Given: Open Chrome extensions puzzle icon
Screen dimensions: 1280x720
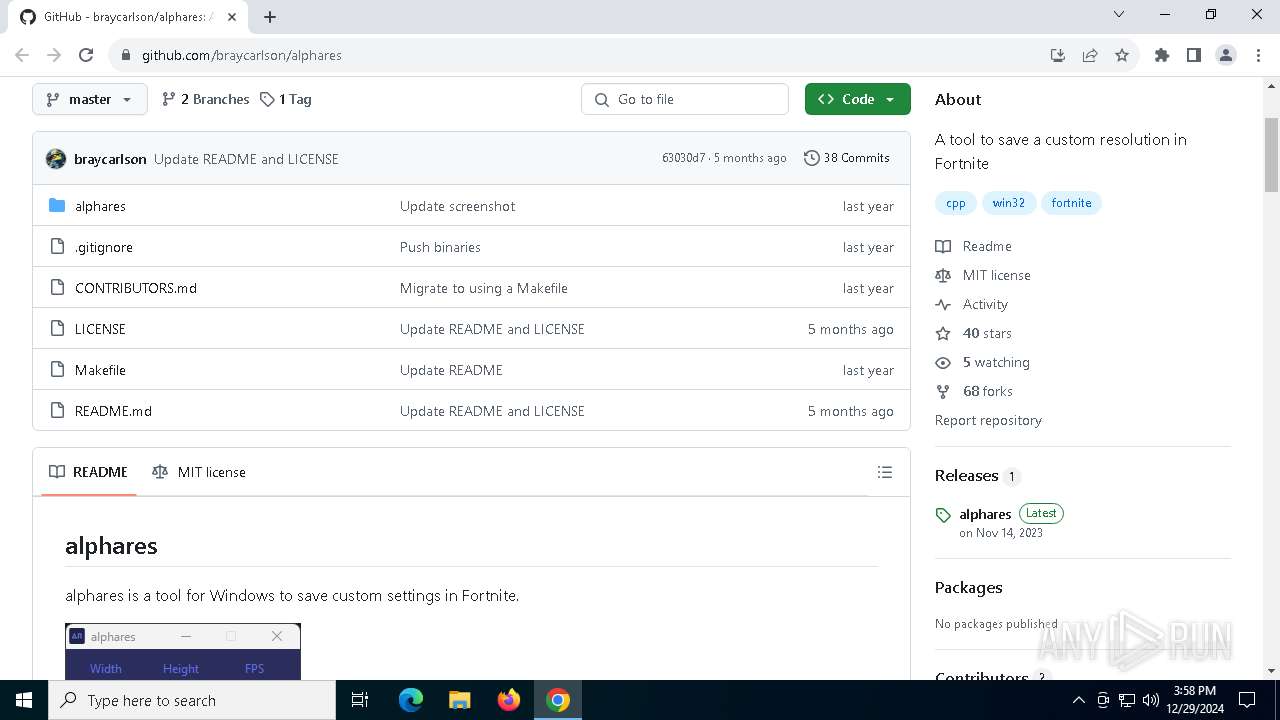Looking at the screenshot, I should (x=1162, y=55).
